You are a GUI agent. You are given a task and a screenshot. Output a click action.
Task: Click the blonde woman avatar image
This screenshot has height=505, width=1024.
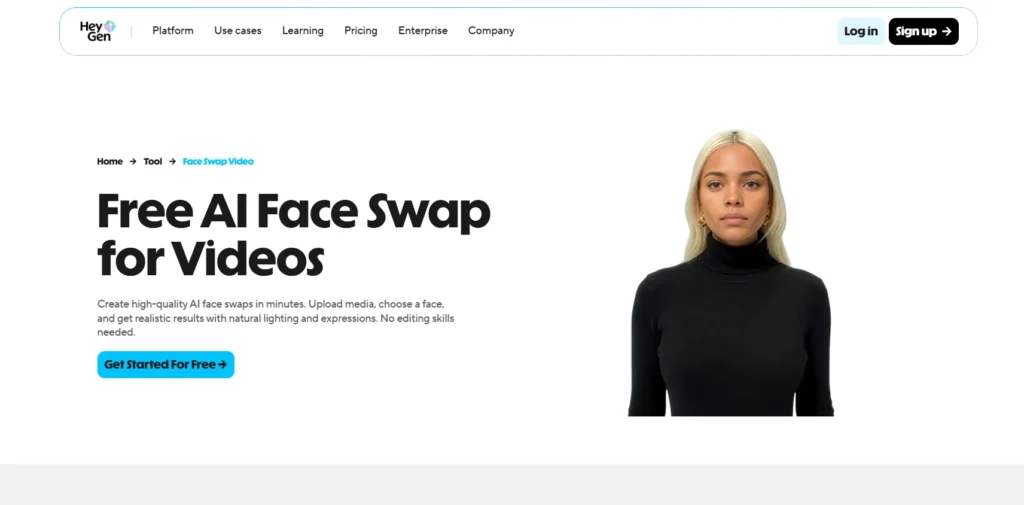point(731,273)
